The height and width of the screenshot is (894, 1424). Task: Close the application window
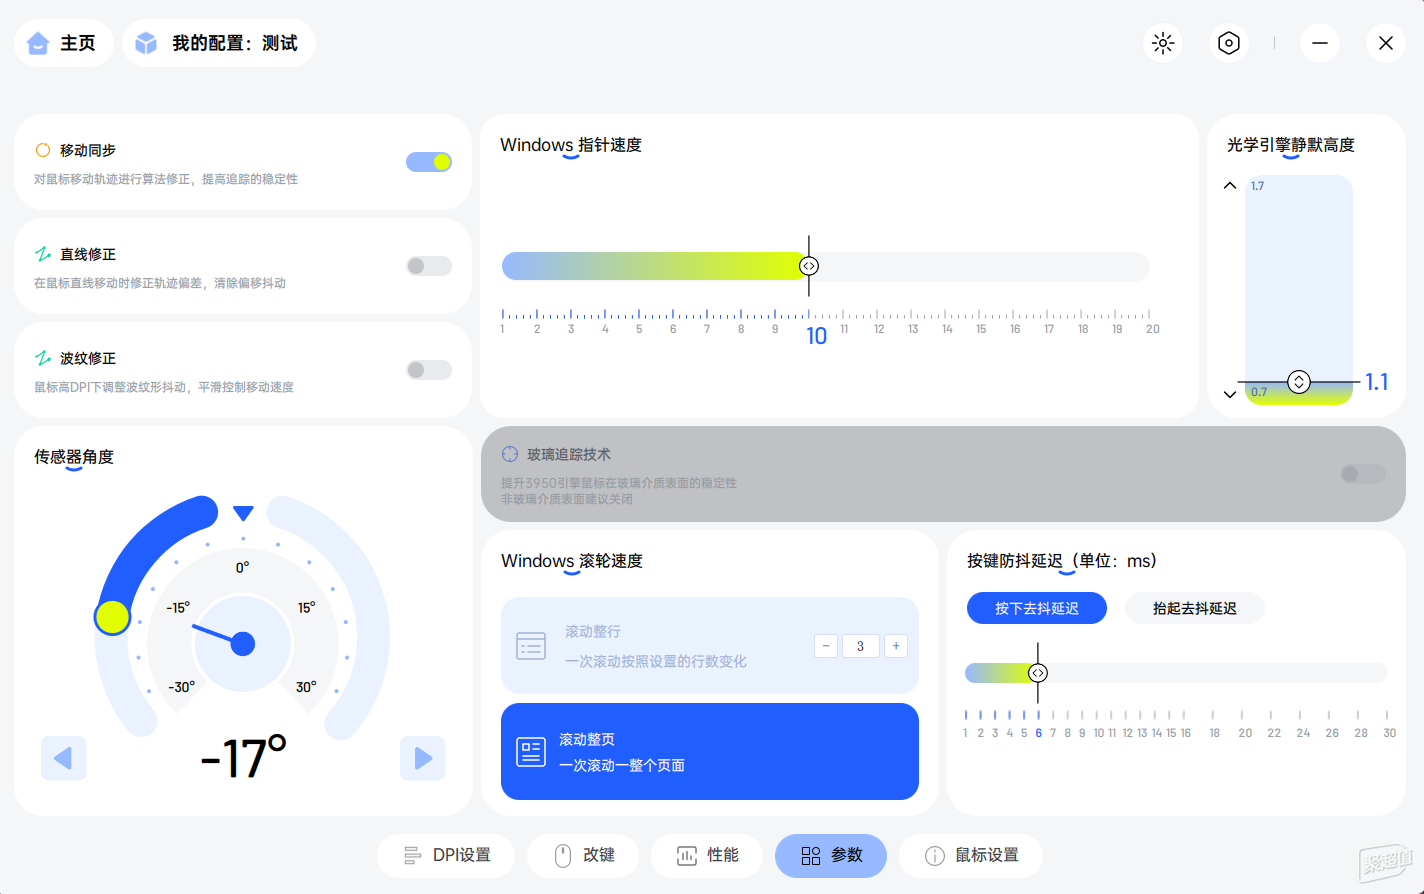(x=1386, y=43)
